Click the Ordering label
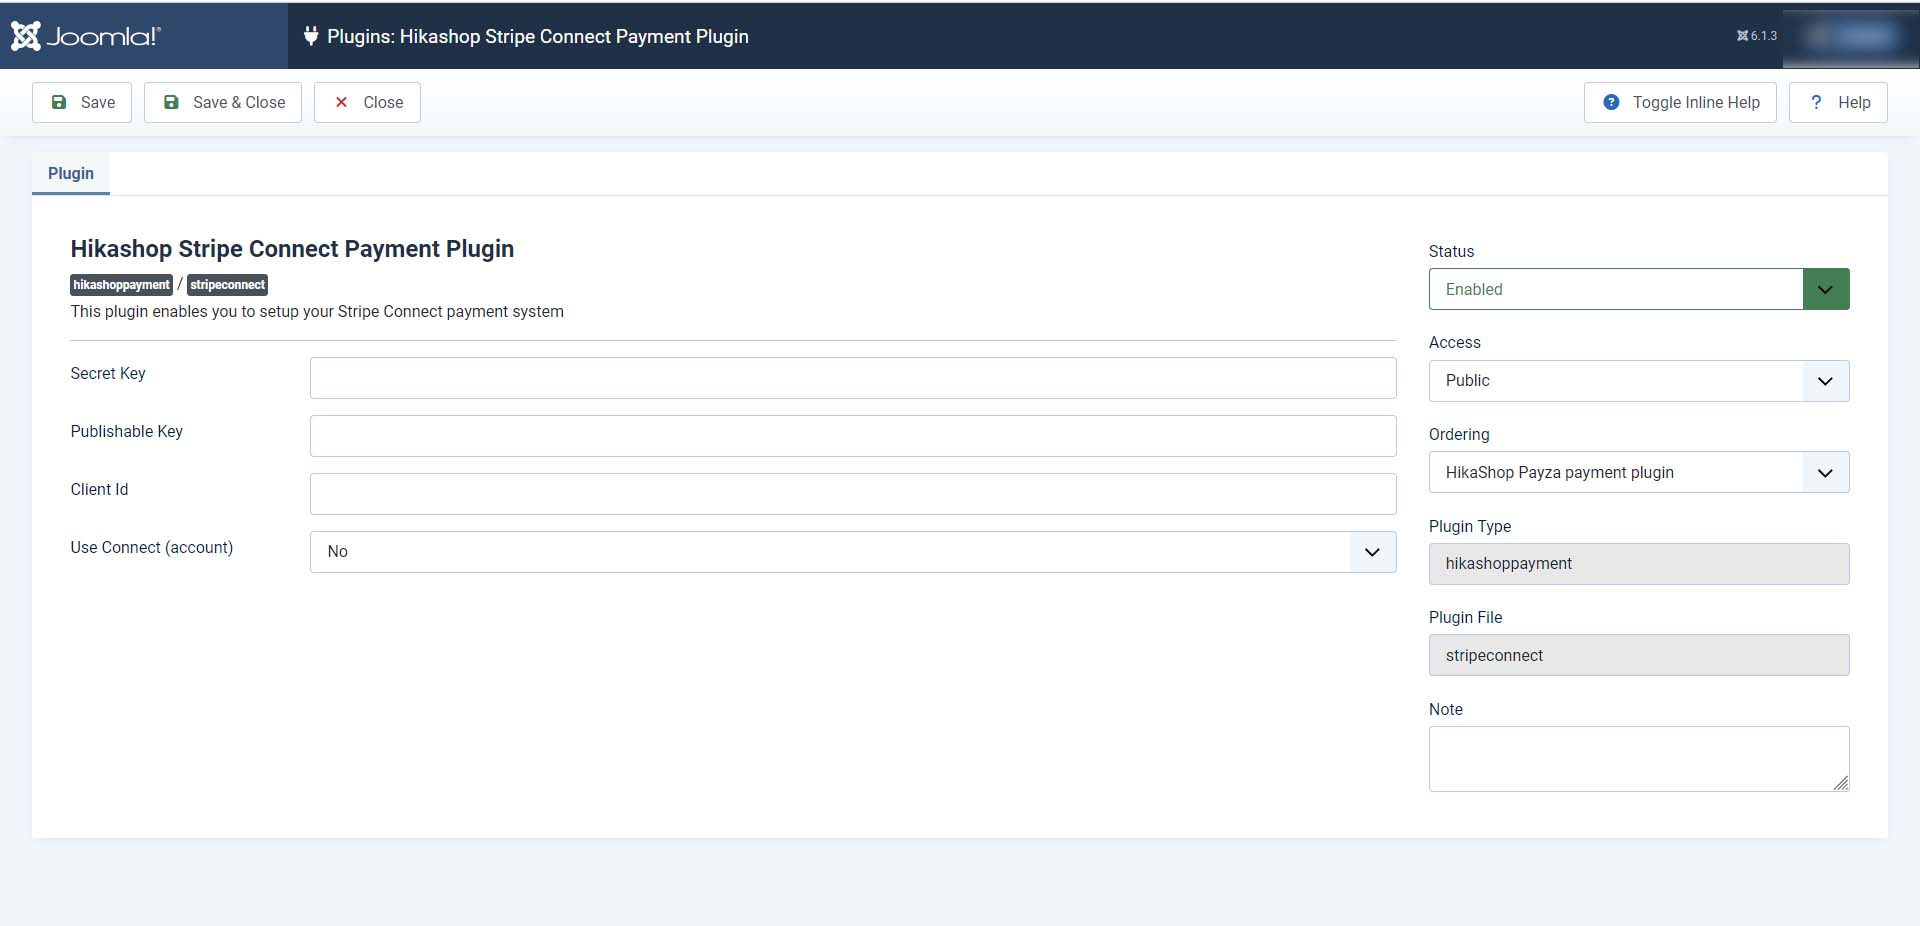1920x926 pixels. [x=1459, y=434]
